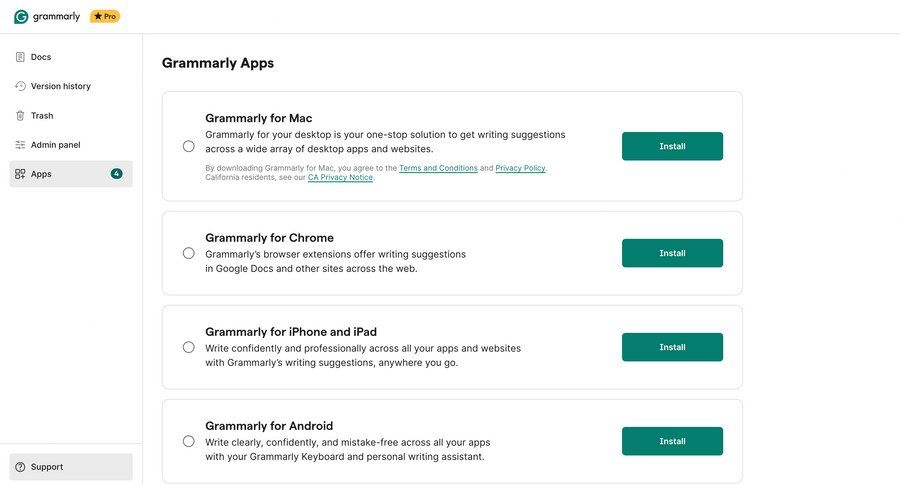This screenshot has height=484, width=900.
Task: Click the Admin panel sliders icon
Action: point(20,145)
